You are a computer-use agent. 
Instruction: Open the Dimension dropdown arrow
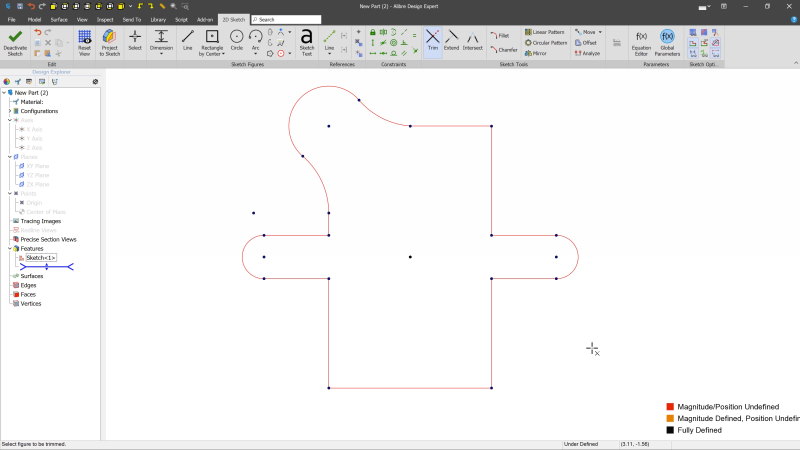coord(161,53)
